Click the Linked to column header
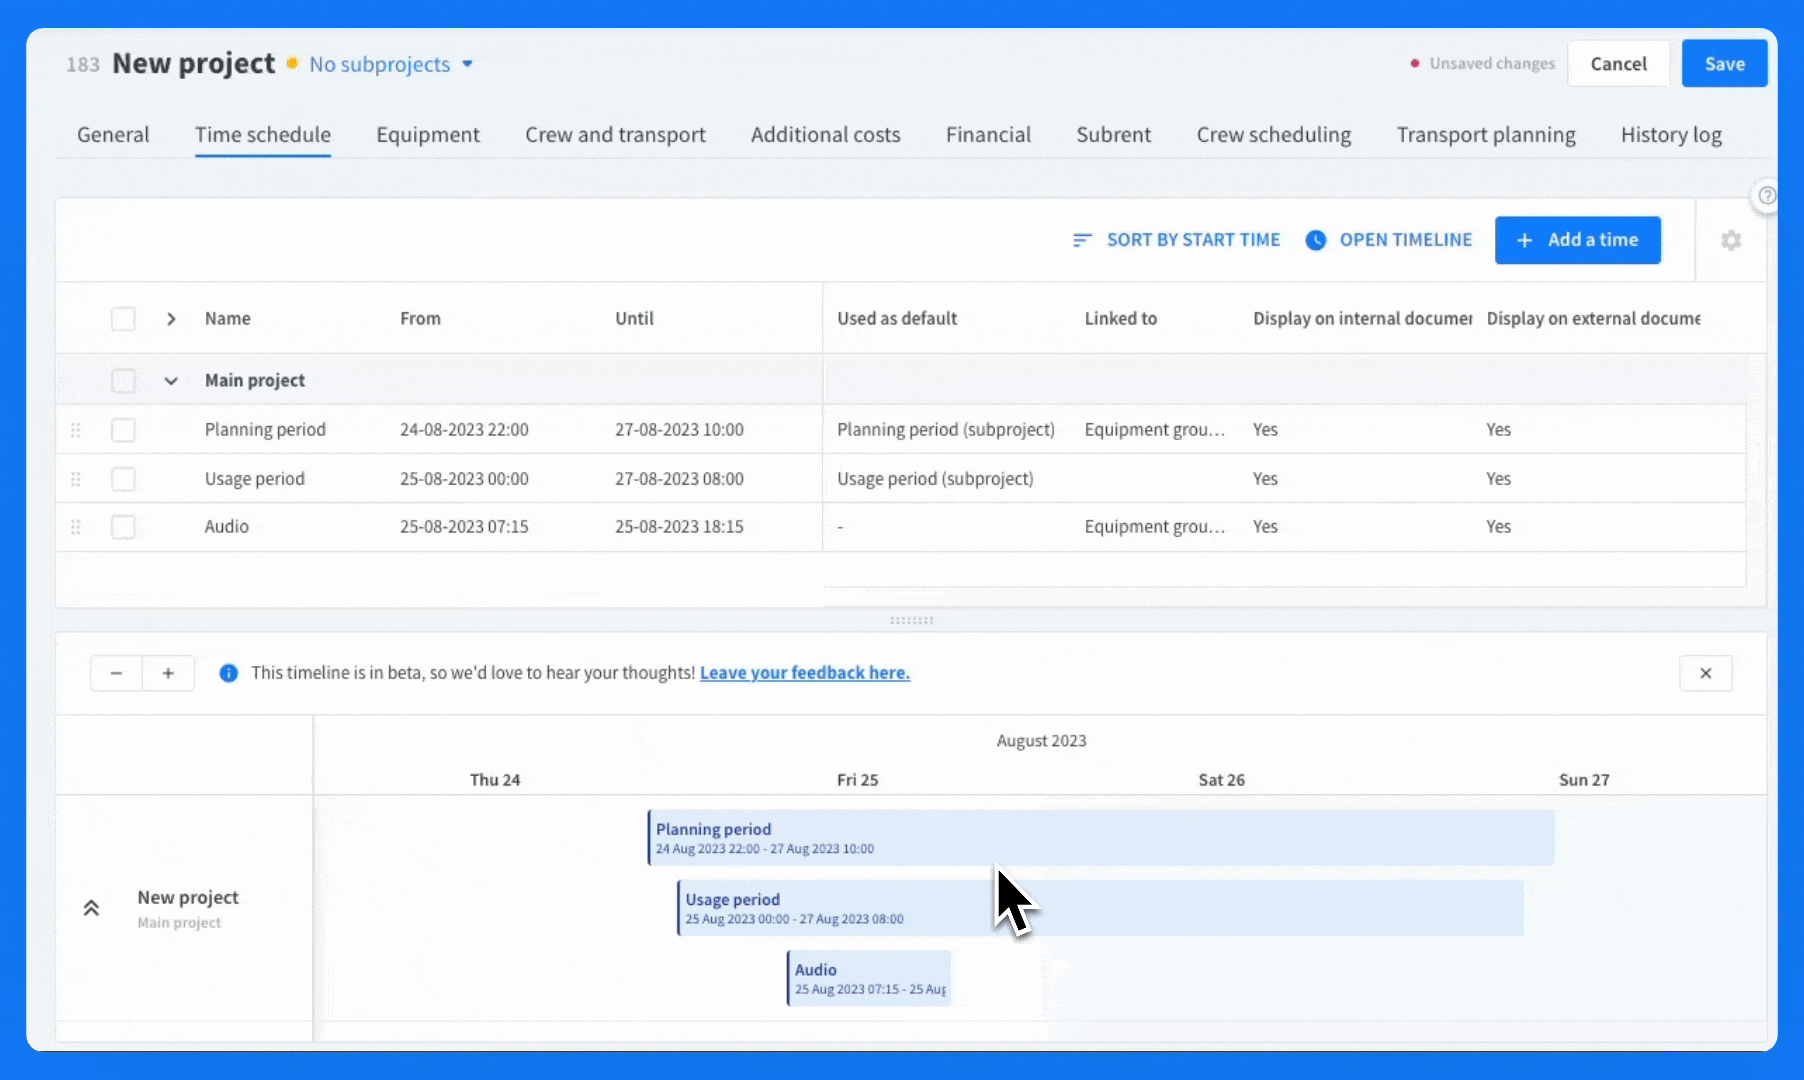Image resolution: width=1804 pixels, height=1080 pixels. [x=1121, y=319]
